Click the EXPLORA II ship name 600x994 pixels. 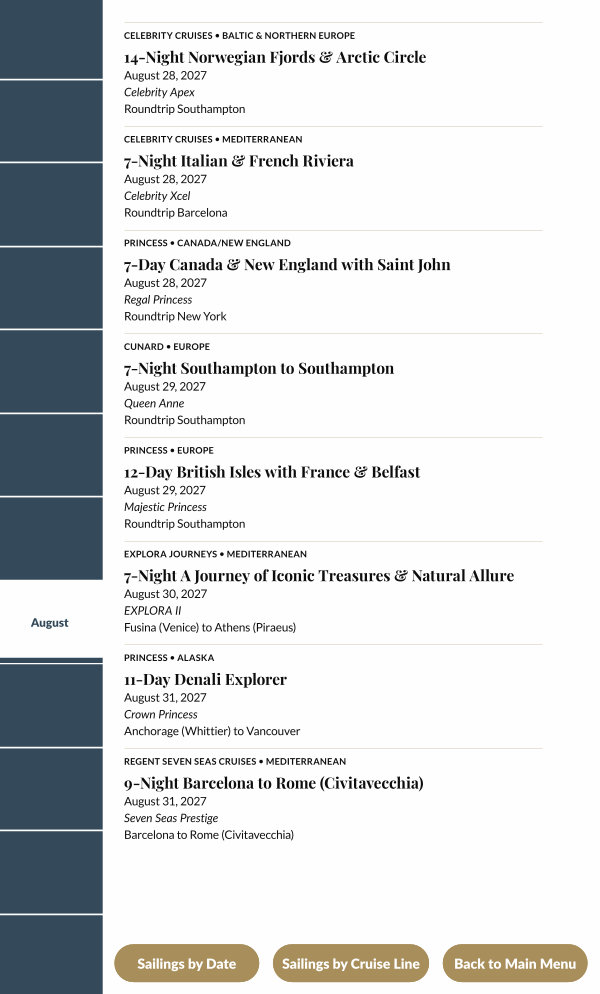[152, 611]
